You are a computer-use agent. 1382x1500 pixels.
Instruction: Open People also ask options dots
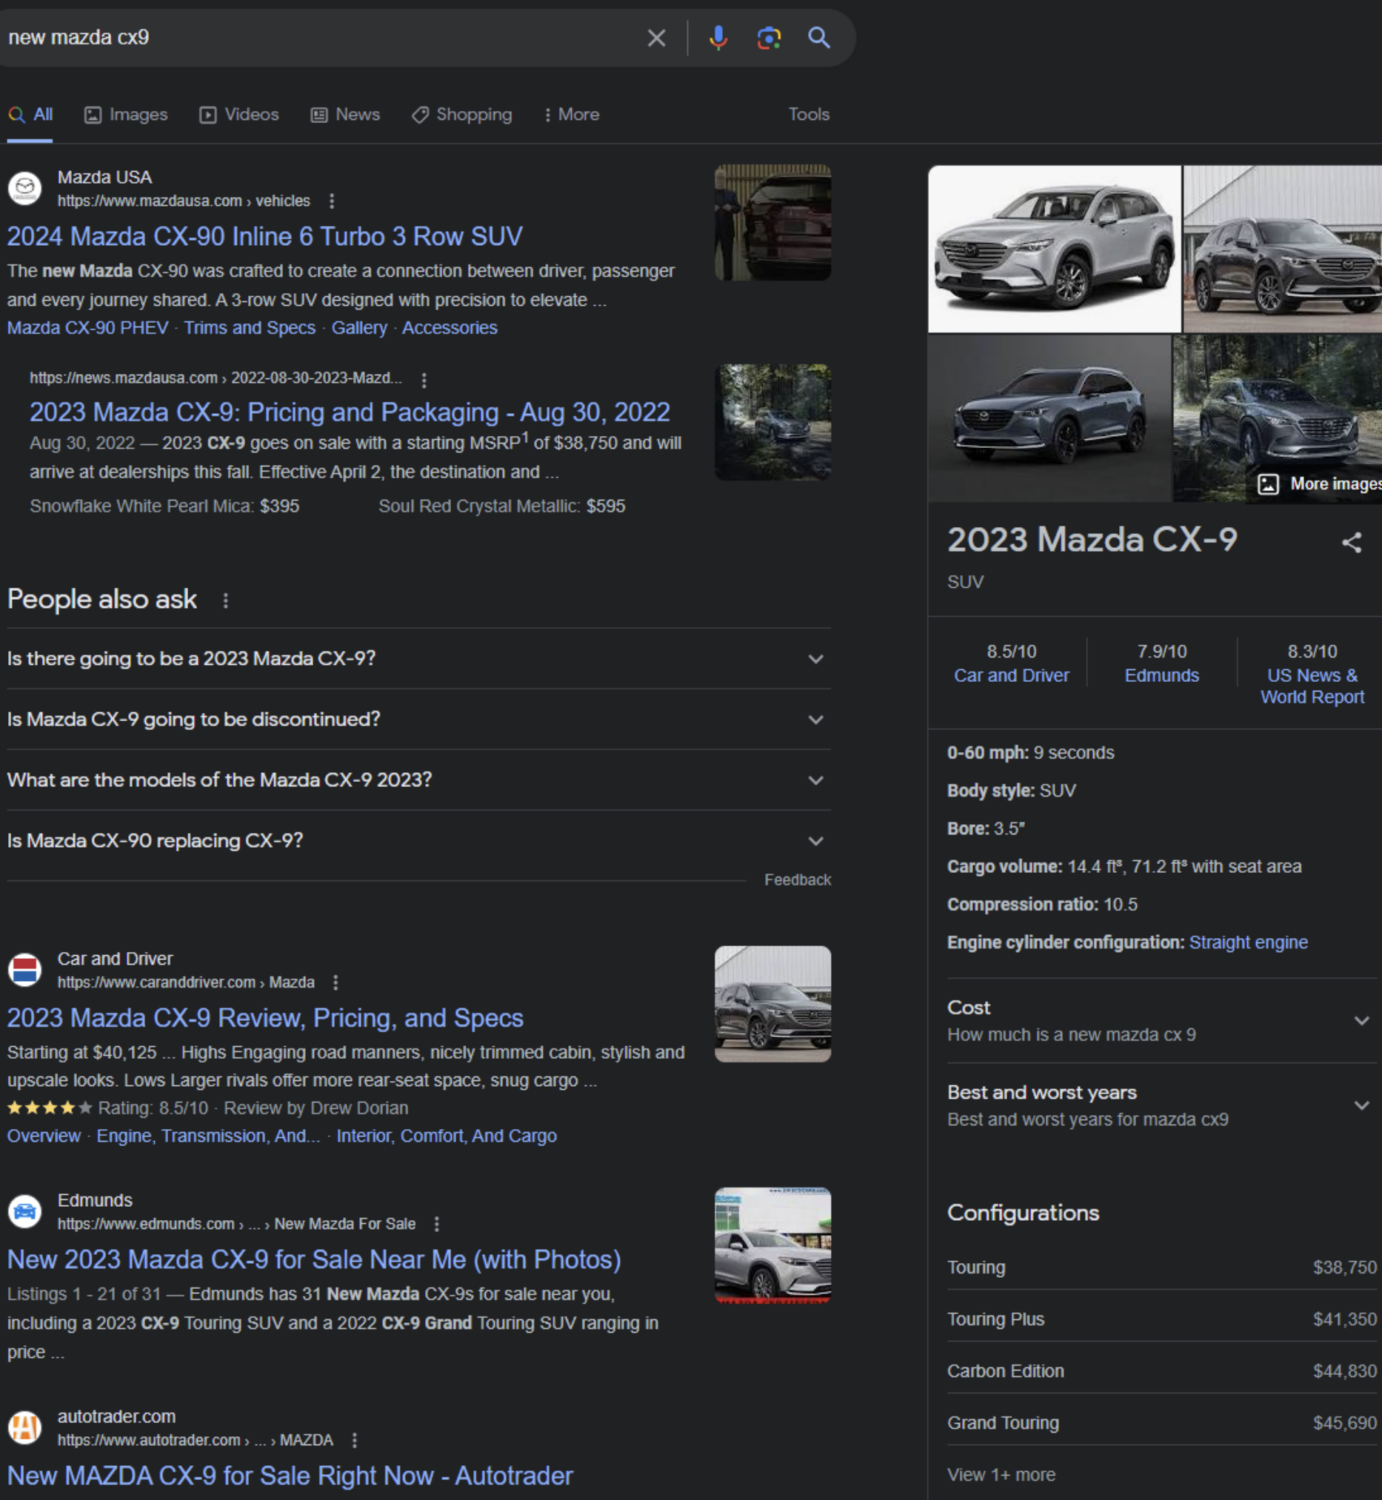[x=225, y=600]
